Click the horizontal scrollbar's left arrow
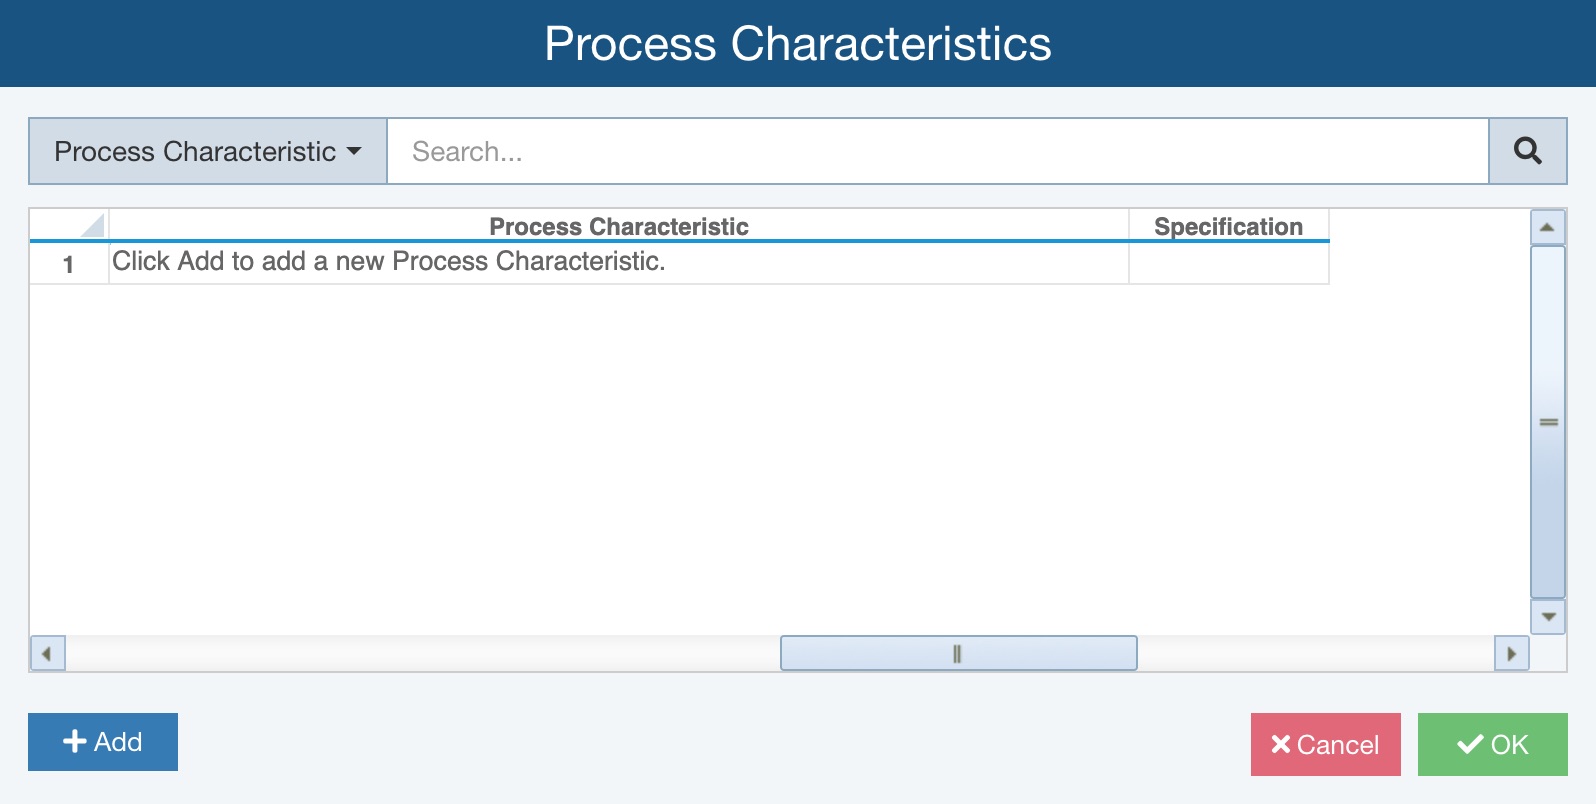1596x804 pixels. 47,654
